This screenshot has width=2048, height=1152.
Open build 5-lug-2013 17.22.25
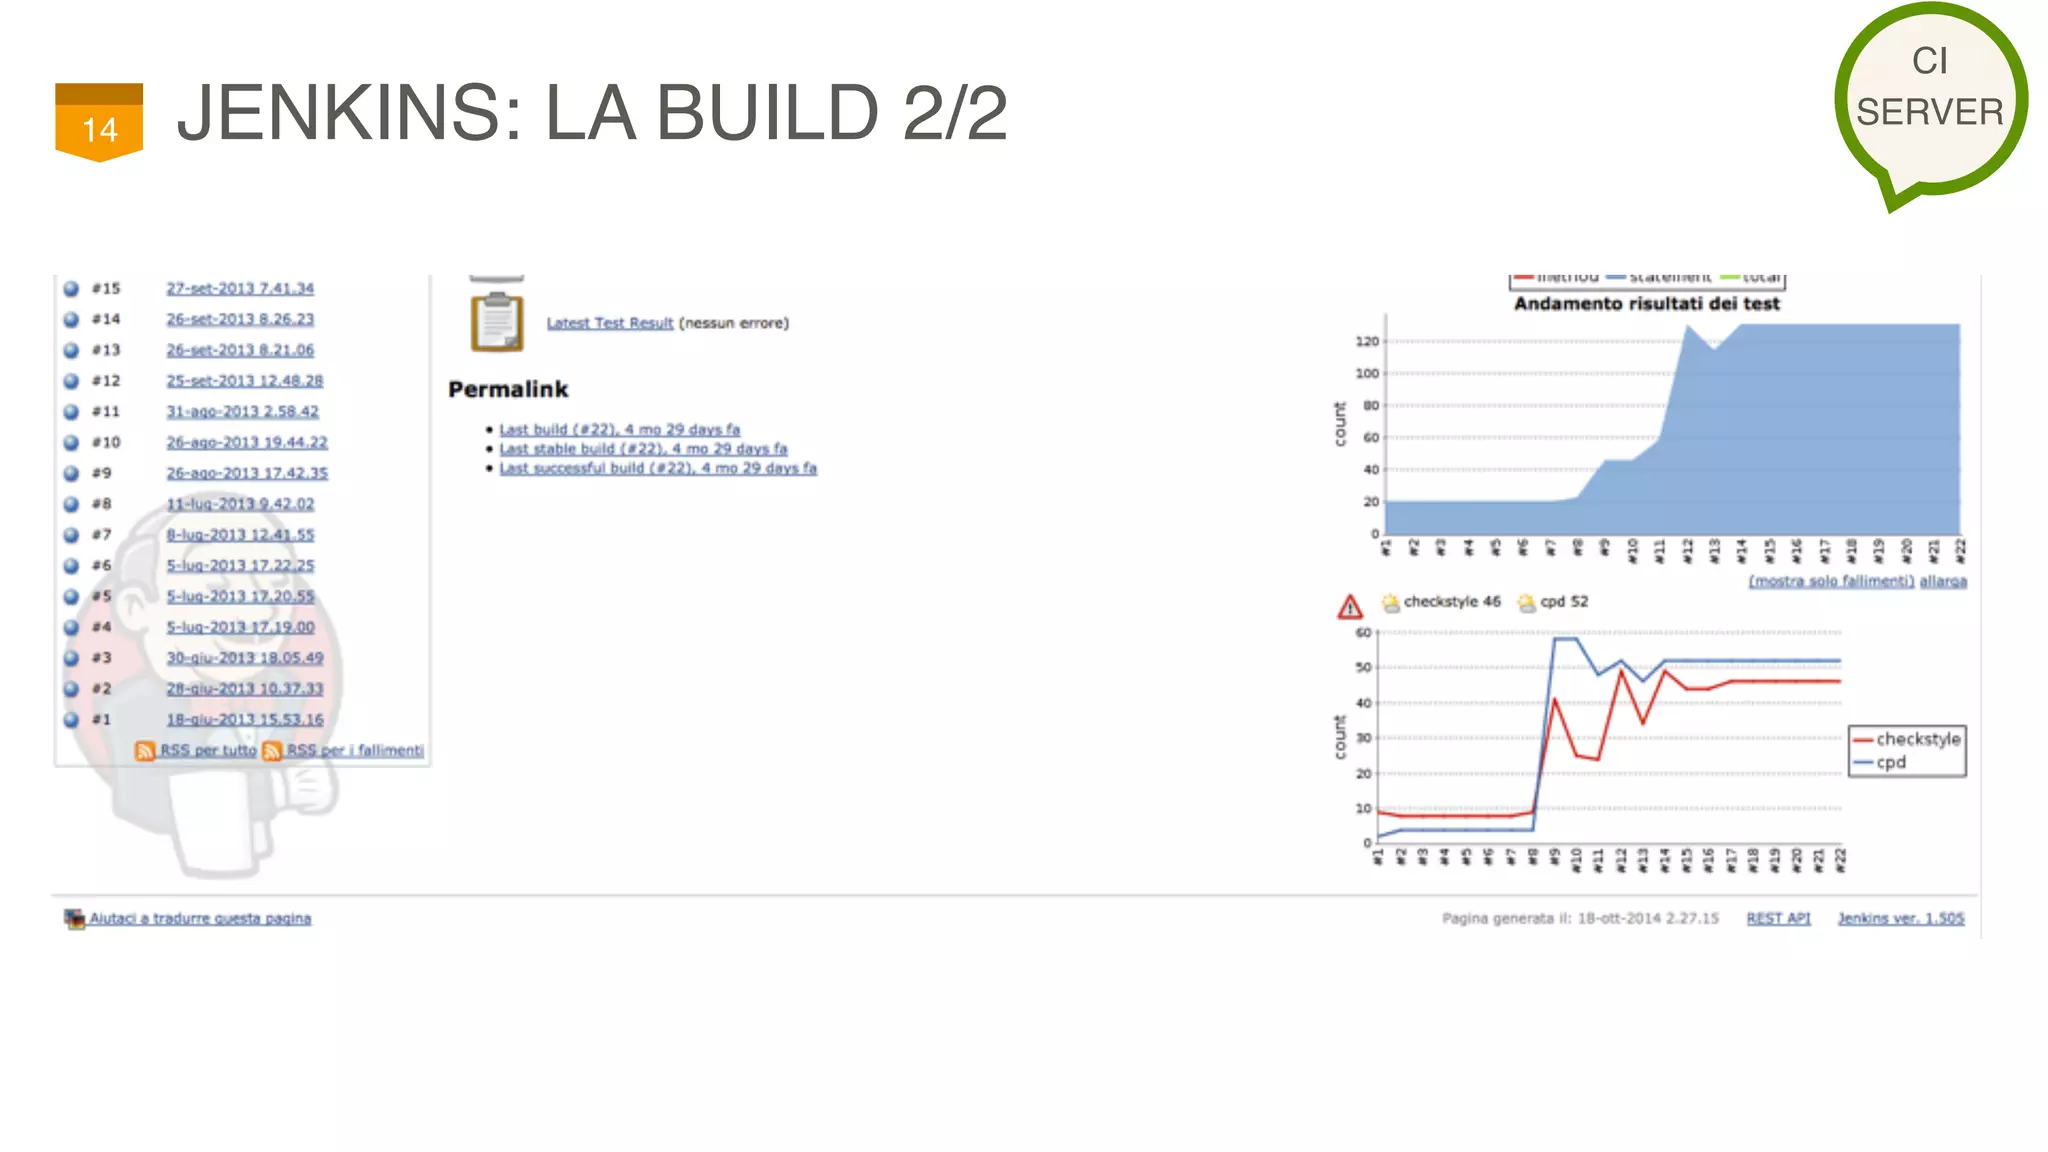point(240,566)
